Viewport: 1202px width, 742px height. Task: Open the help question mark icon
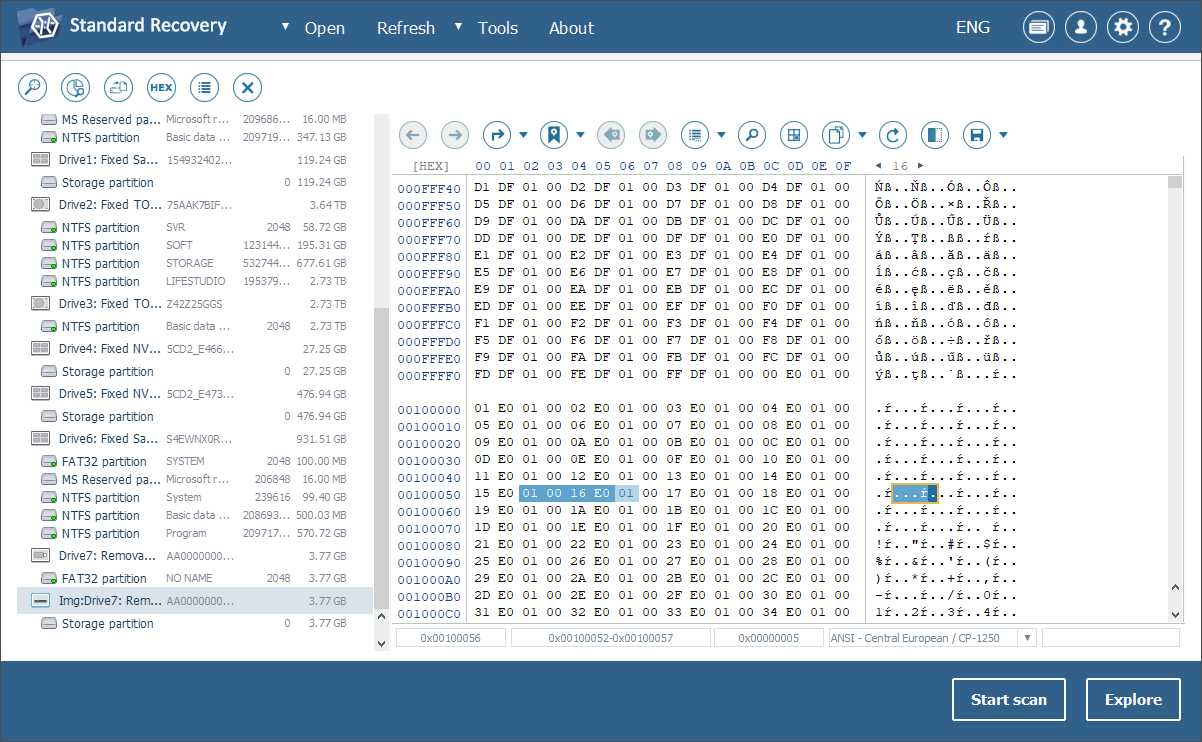(x=1165, y=28)
